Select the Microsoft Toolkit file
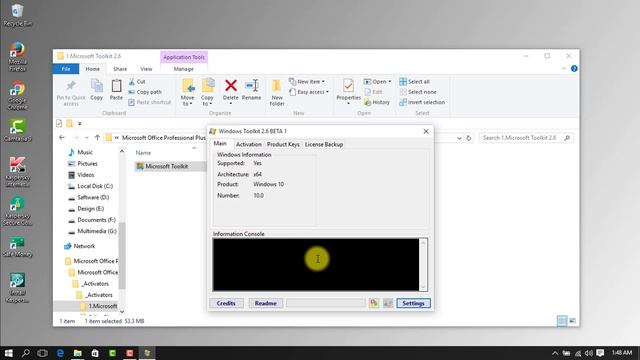This screenshot has height=360, width=640. coord(167,166)
